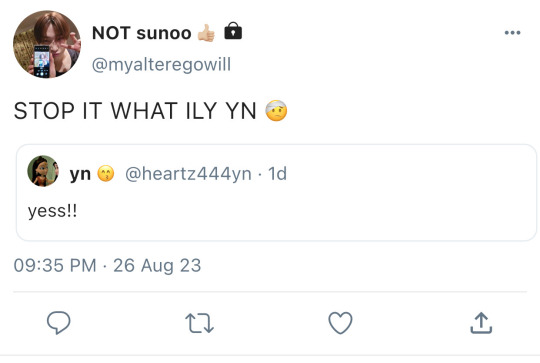Click the thumbs up emoji beside name
This screenshot has height=363, width=540.
point(207,33)
